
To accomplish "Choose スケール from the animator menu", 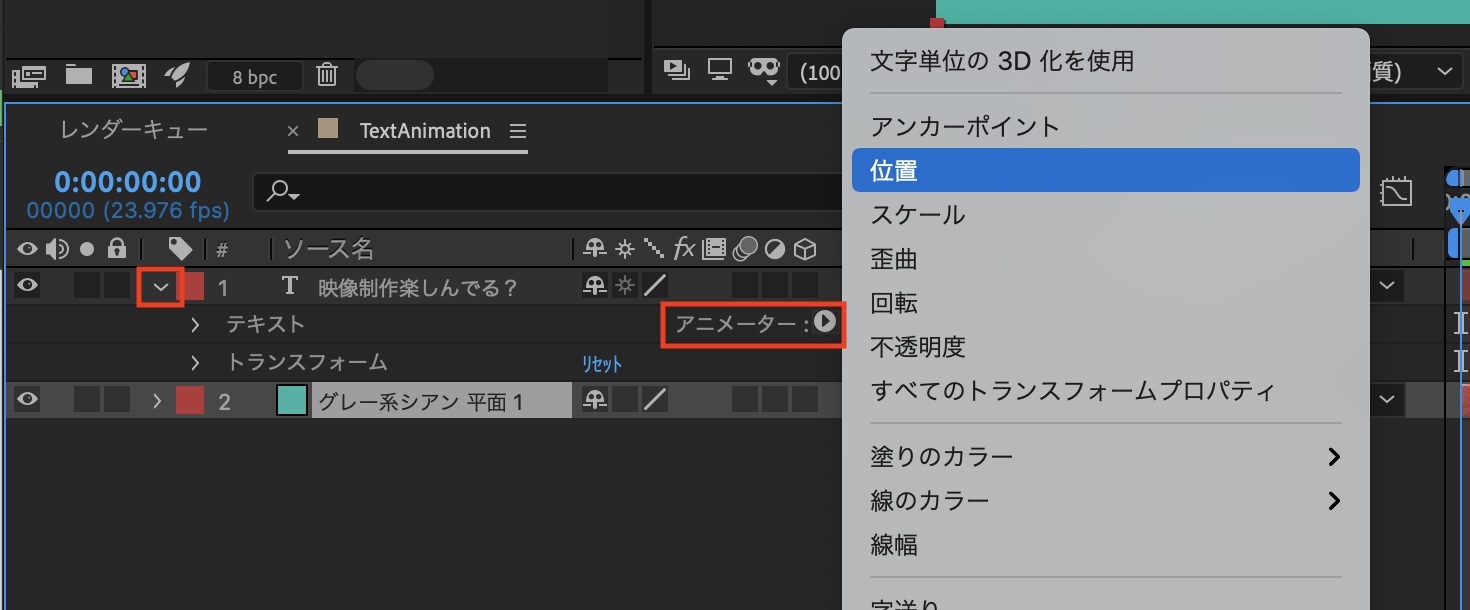I will coord(918,215).
